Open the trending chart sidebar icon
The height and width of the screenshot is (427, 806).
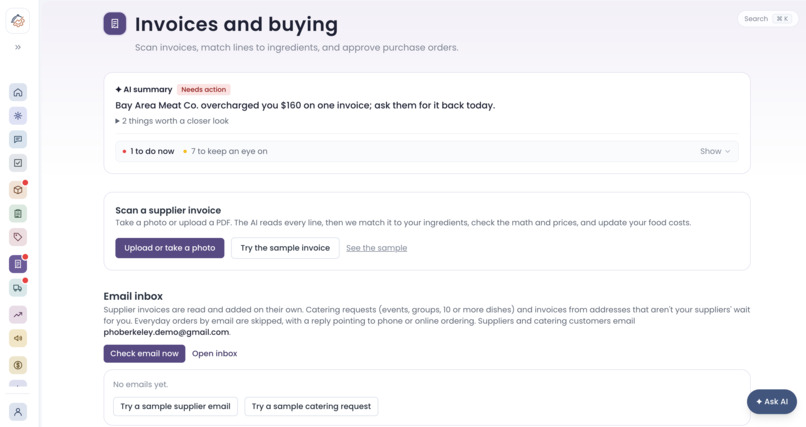coord(18,314)
